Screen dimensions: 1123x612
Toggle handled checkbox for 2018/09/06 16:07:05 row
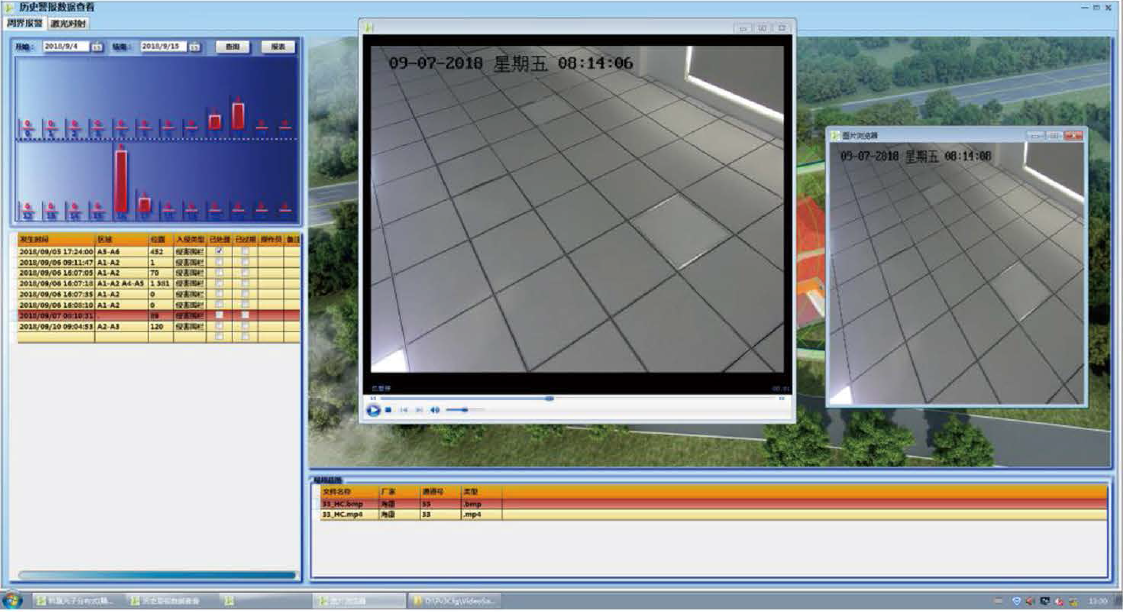pos(219,273)
